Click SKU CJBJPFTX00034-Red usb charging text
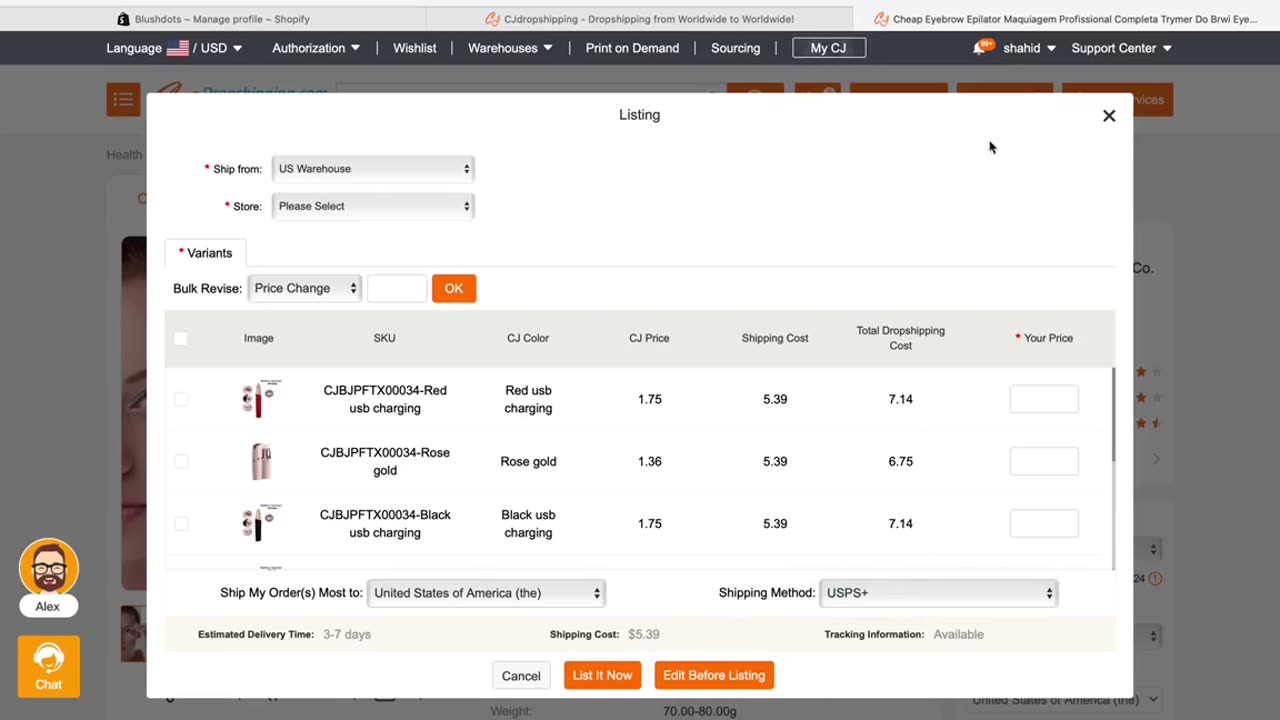The image size is (1280, 720). coord(385,399)
